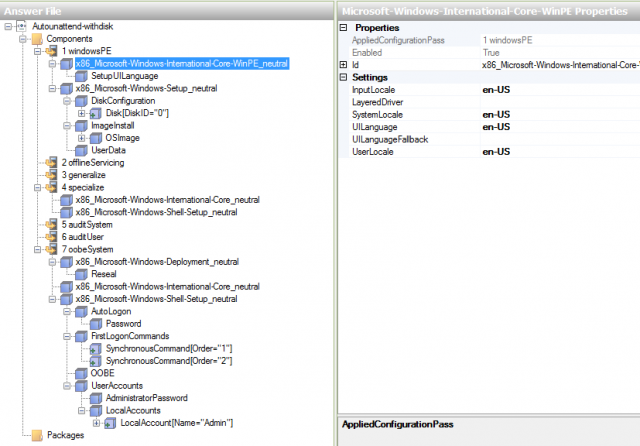
Task: Edit the empty LayeredDriver value field
Action: coord(560,102)
